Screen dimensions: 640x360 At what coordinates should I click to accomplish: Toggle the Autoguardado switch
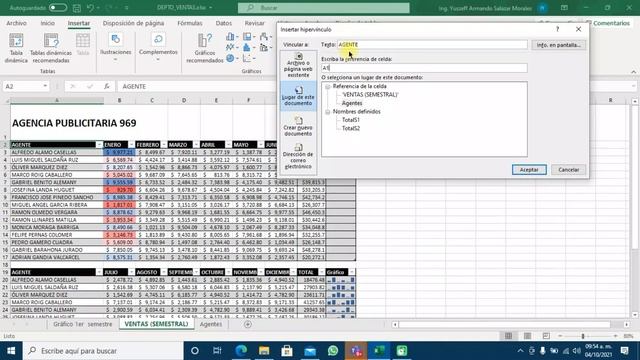58,8
